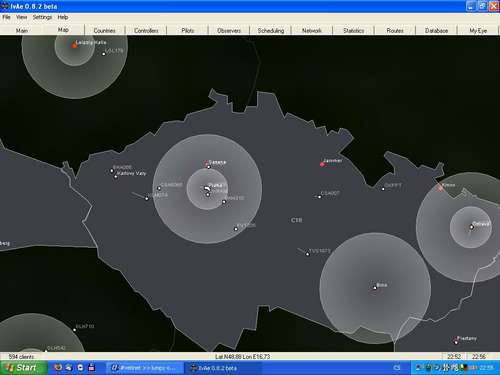Switch to the Pilots tab
This screenshot has width=500, height=375.
click(188, 30)
